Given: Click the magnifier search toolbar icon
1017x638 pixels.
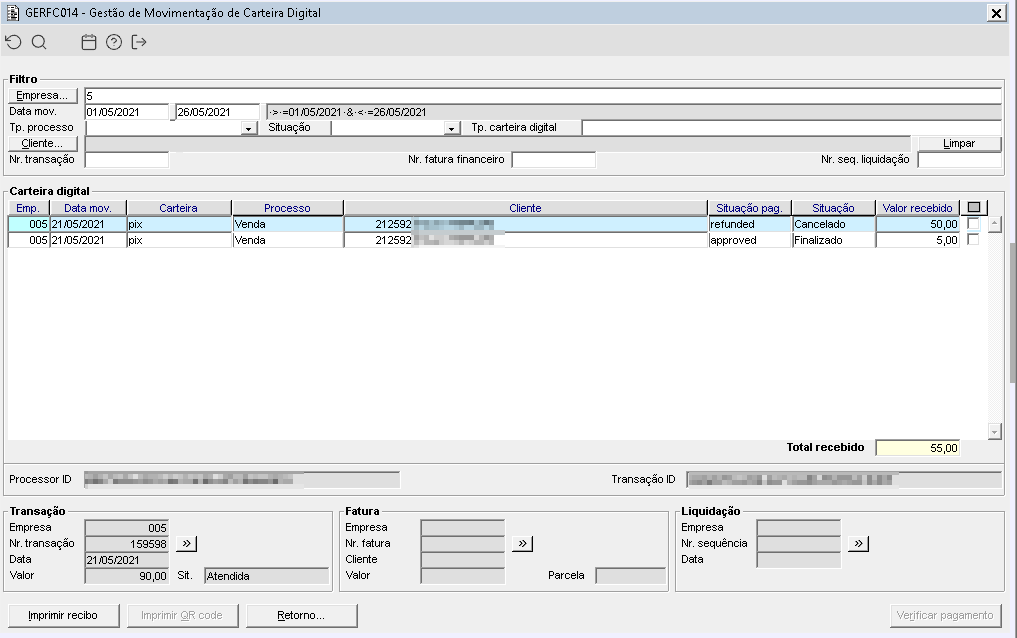Looking at the screenshot, I should (x=39, y=42).
